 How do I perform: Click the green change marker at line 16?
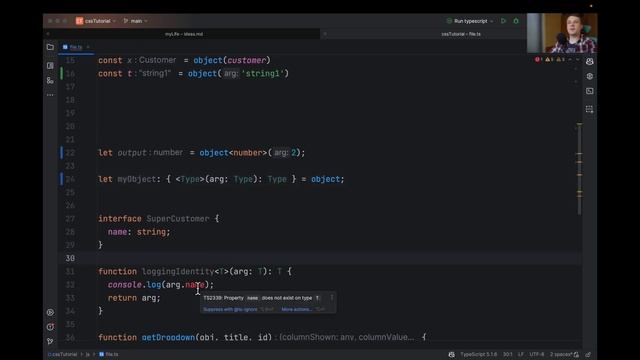62,73
